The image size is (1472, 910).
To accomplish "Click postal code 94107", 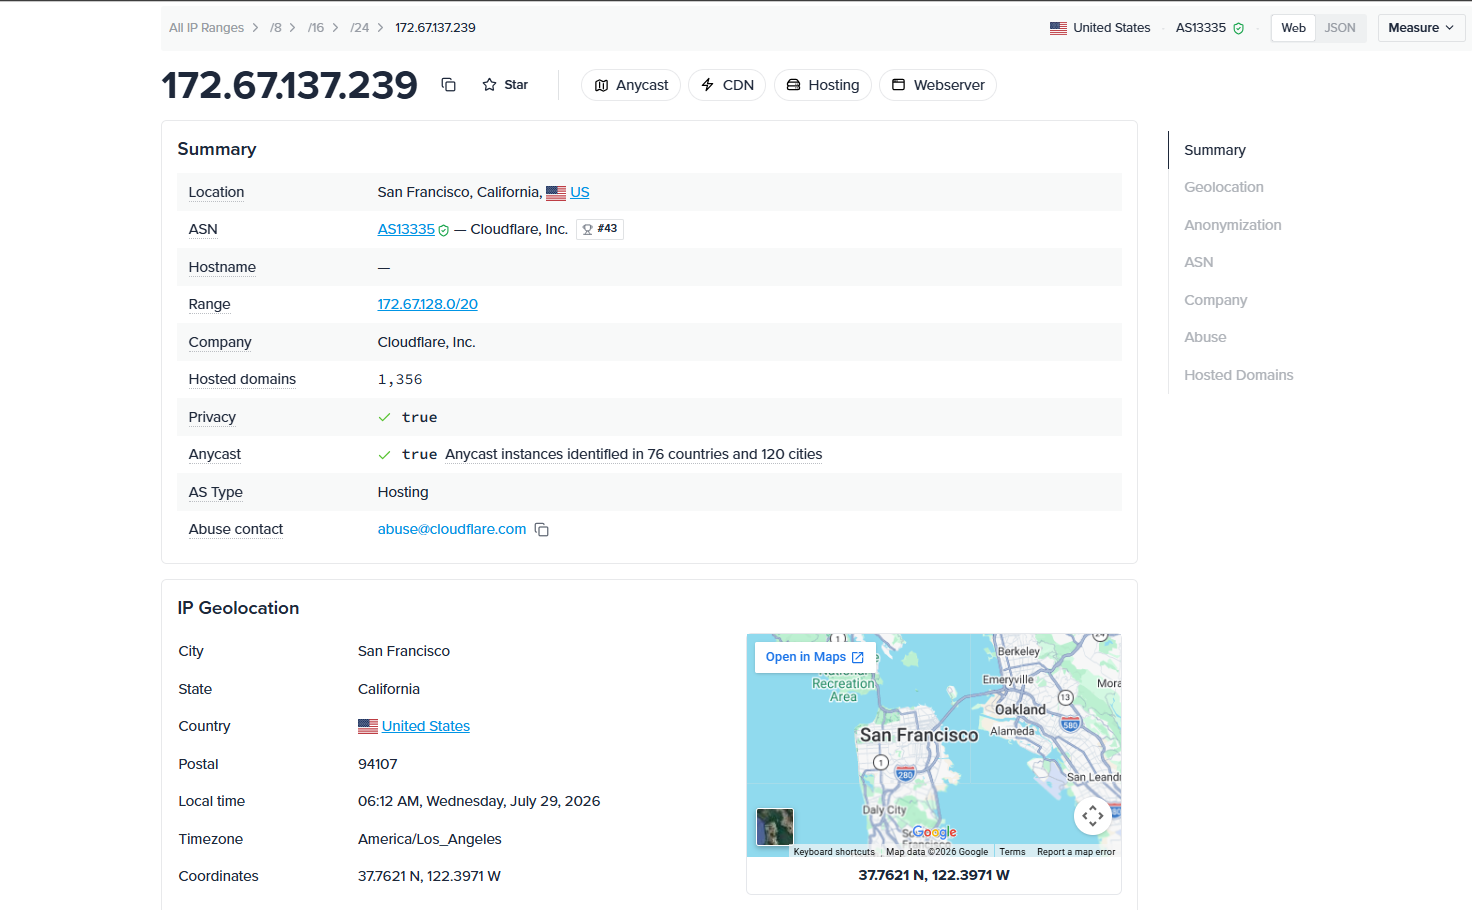I will click(378, 764).
